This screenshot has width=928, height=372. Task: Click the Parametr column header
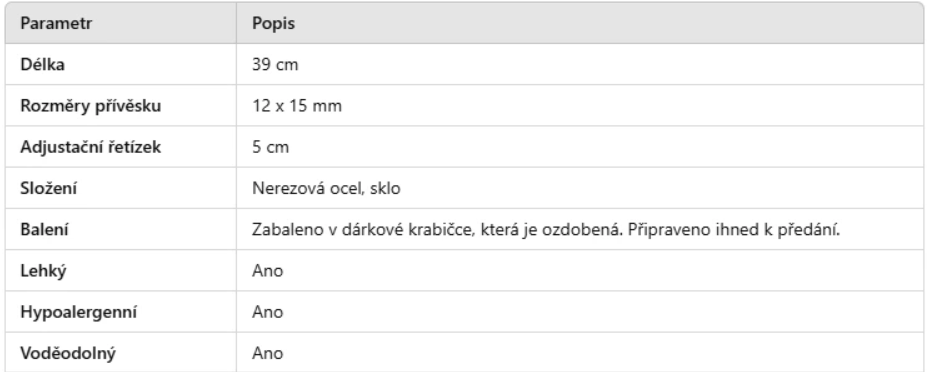[x=56, y=24]
